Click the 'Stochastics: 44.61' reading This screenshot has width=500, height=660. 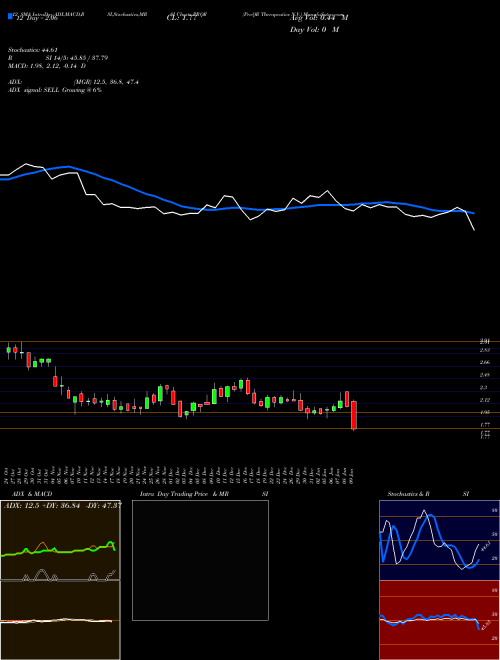tap(32, 50)
